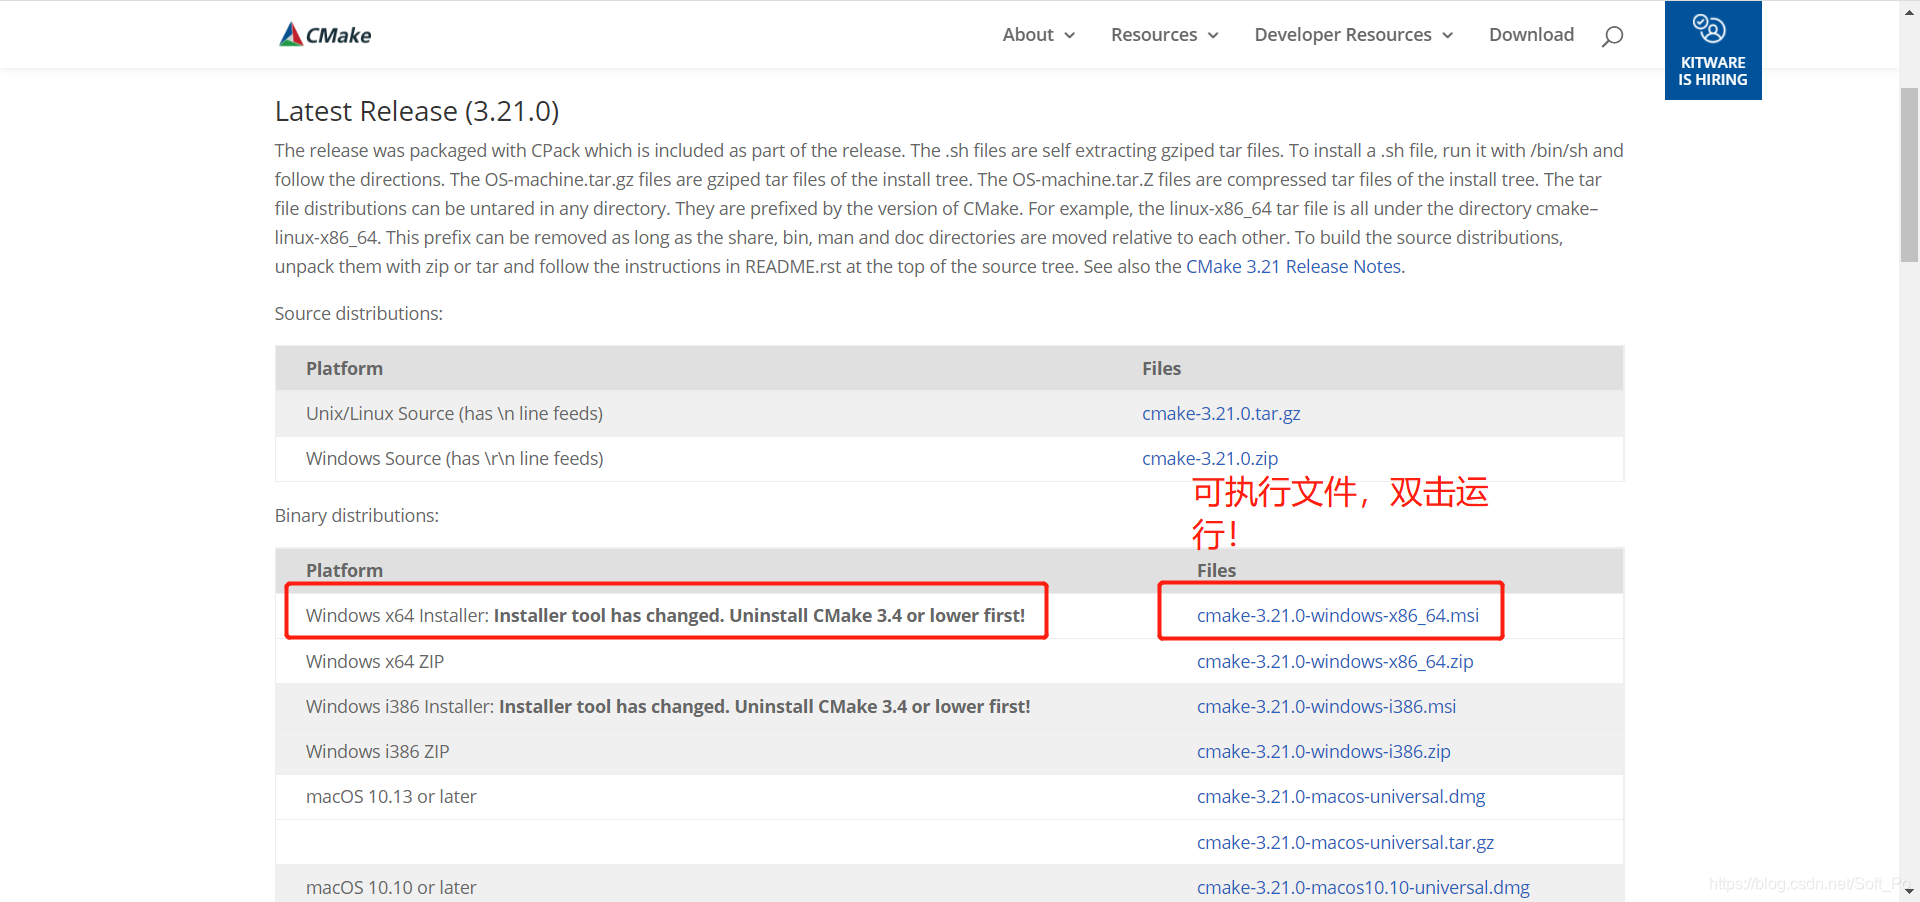Screen dimensions: 1920x902
Task: Expand the Resources menu chevron
Action: coord(1213,35)
